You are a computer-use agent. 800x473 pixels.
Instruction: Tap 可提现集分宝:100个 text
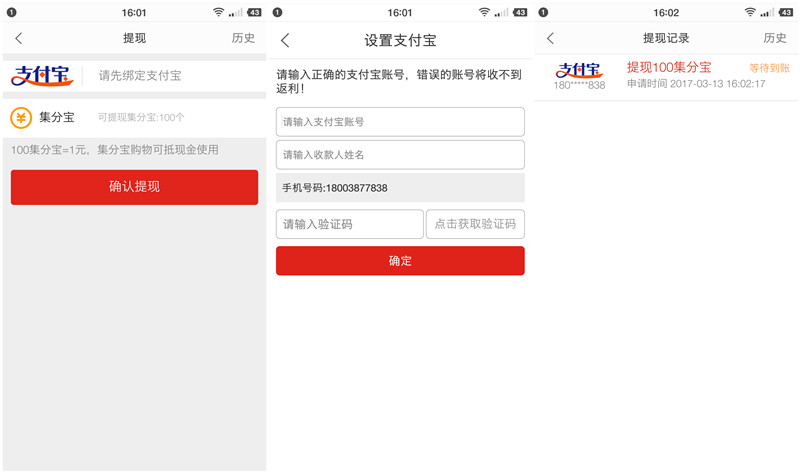(141, 117)
